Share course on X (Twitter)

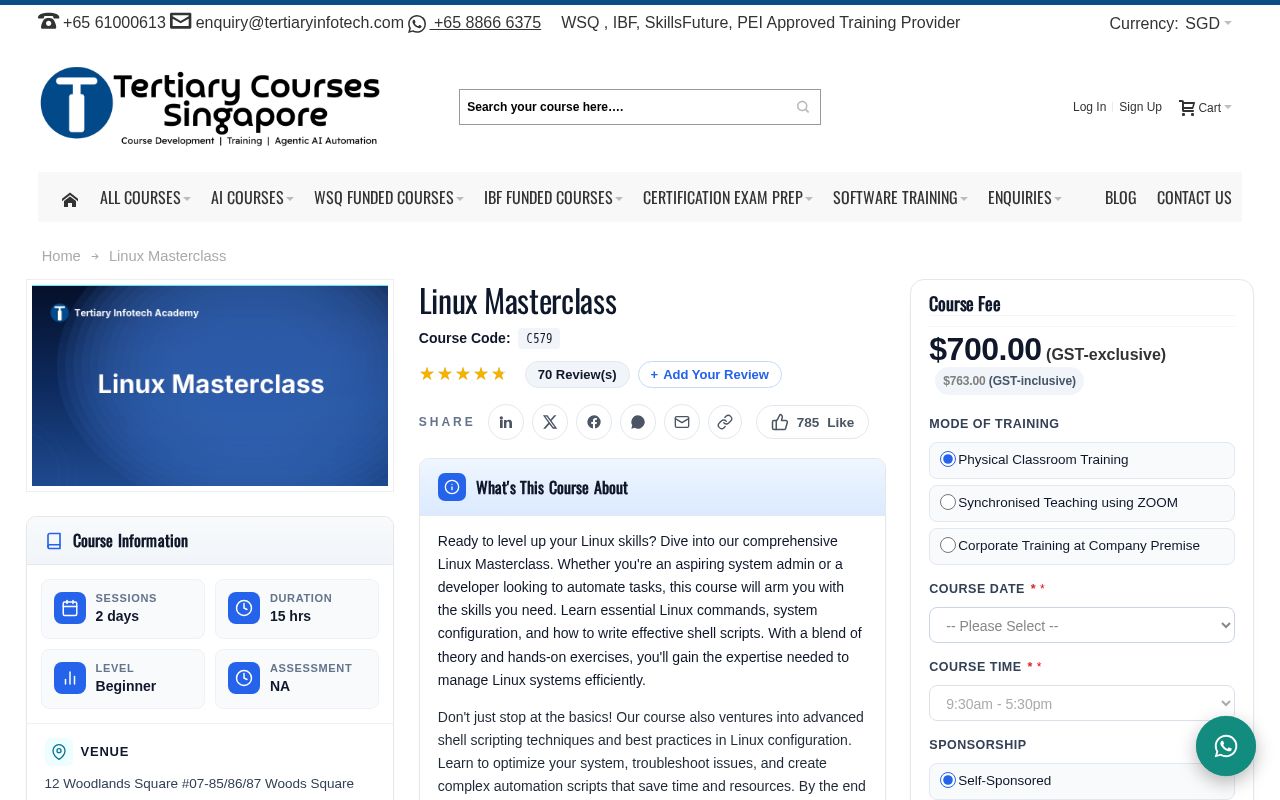pos(550,422)
